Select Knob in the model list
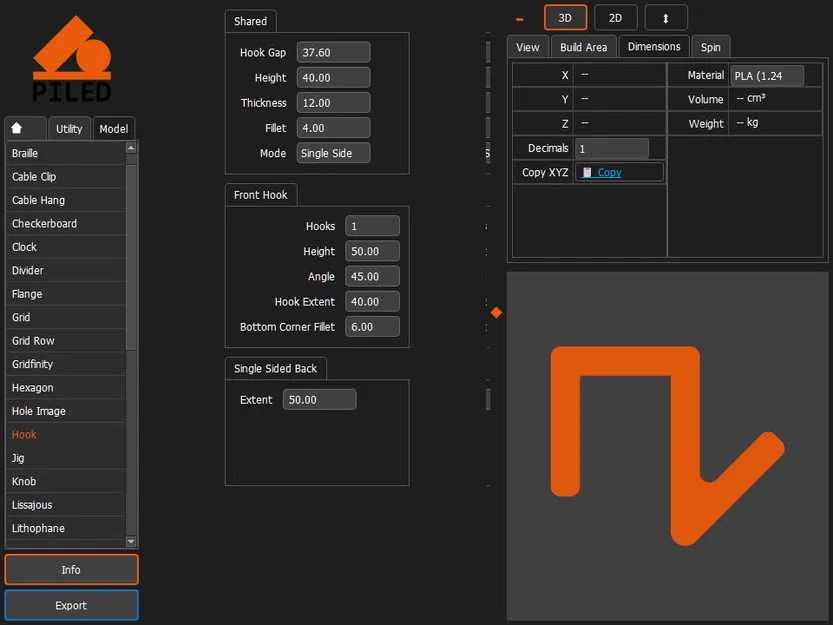The width and height of the screenshot is (833, 625). coord(66,481)
